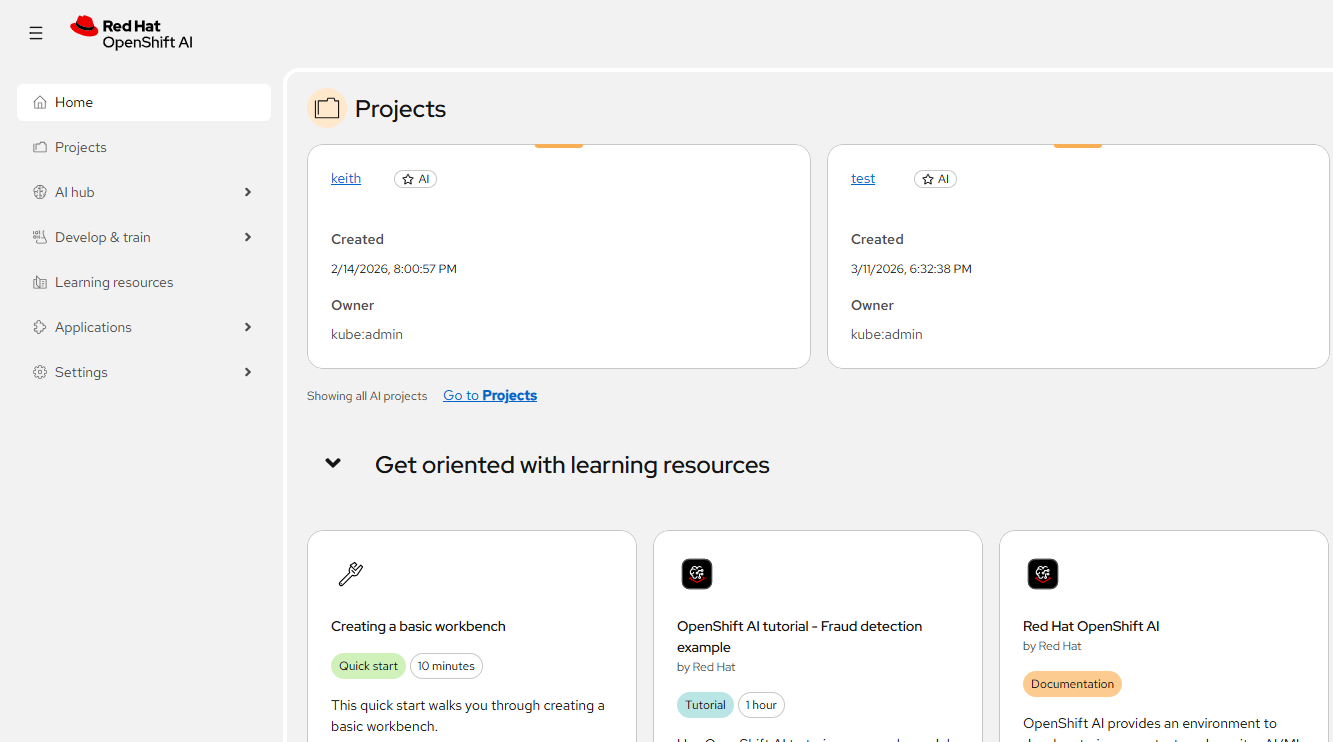Image resolution: width=1333 pixels, height=742 pixels.
Task: Open the keith project link
Action: (x=346, y=179)
